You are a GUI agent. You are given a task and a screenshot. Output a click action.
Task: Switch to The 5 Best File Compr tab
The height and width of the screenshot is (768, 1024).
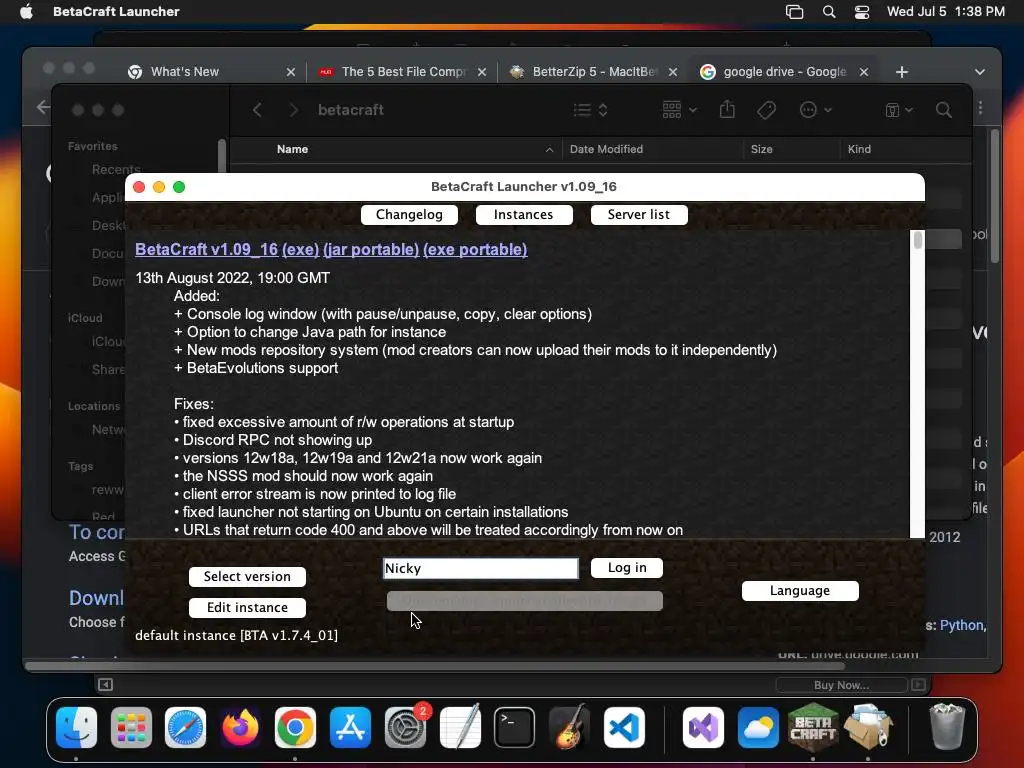[404, 72]
